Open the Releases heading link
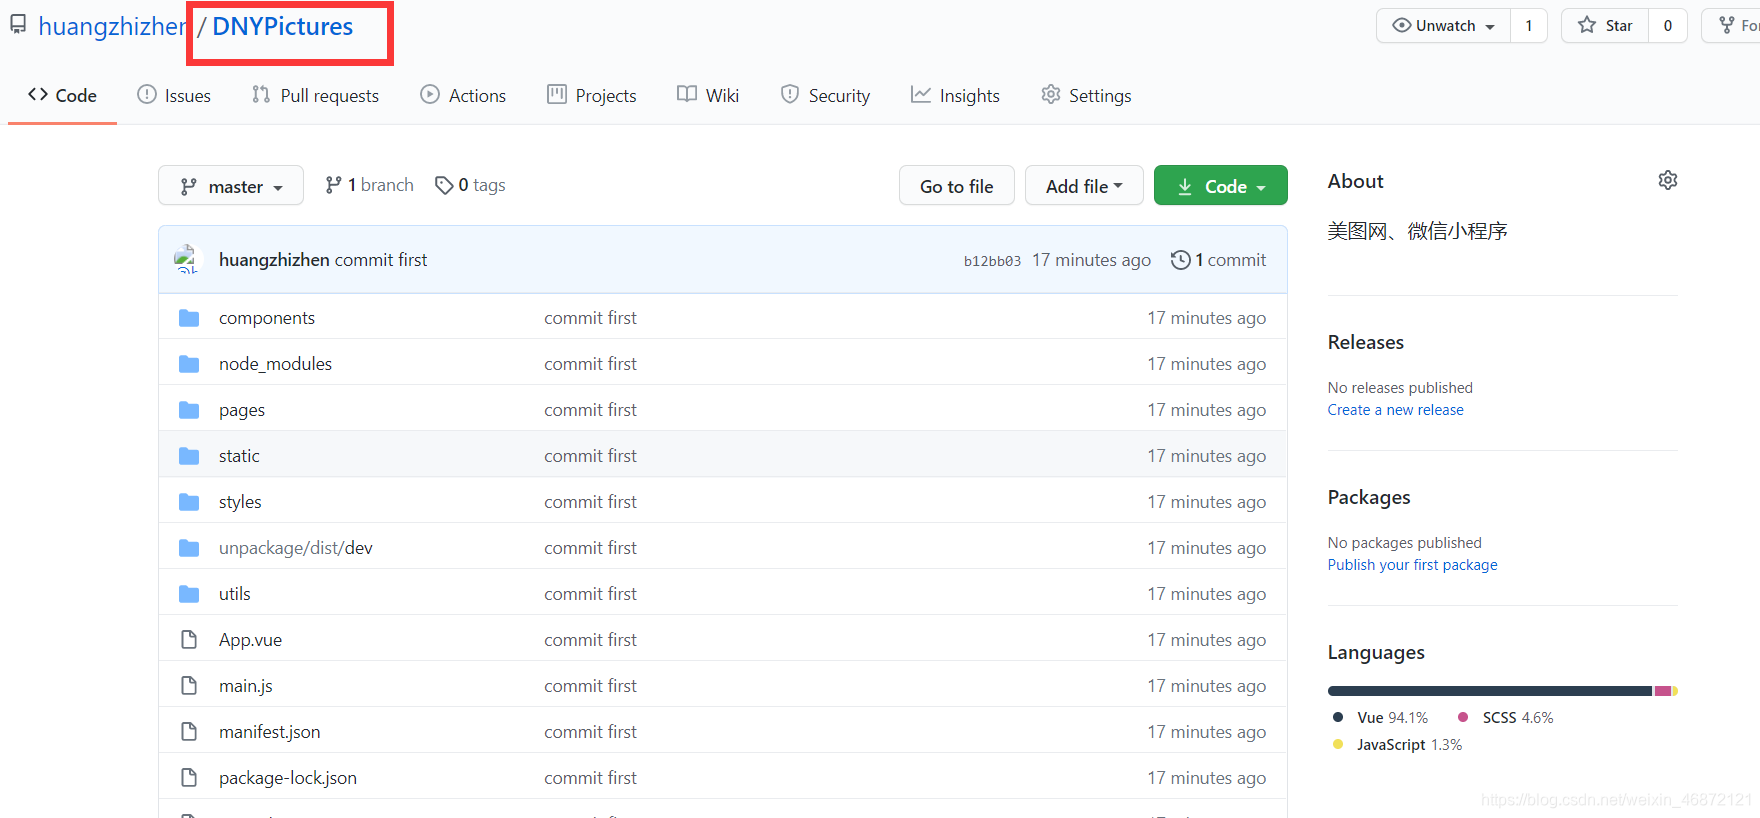 pos(1365,342)
